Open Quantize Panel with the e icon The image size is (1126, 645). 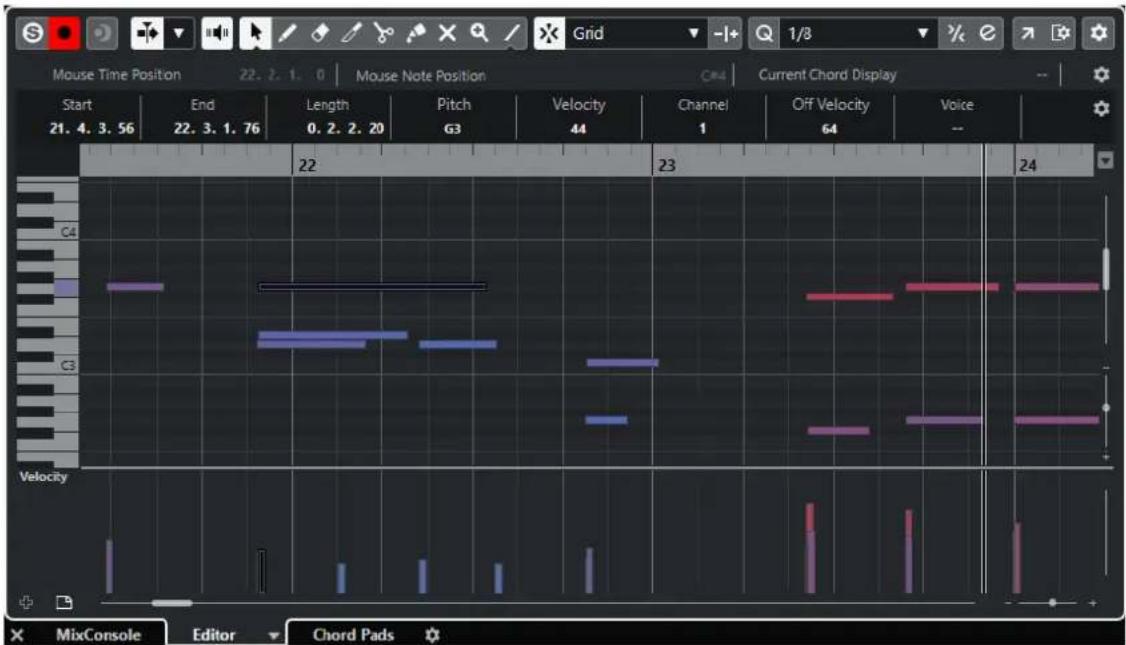click(x=987, y=33)
